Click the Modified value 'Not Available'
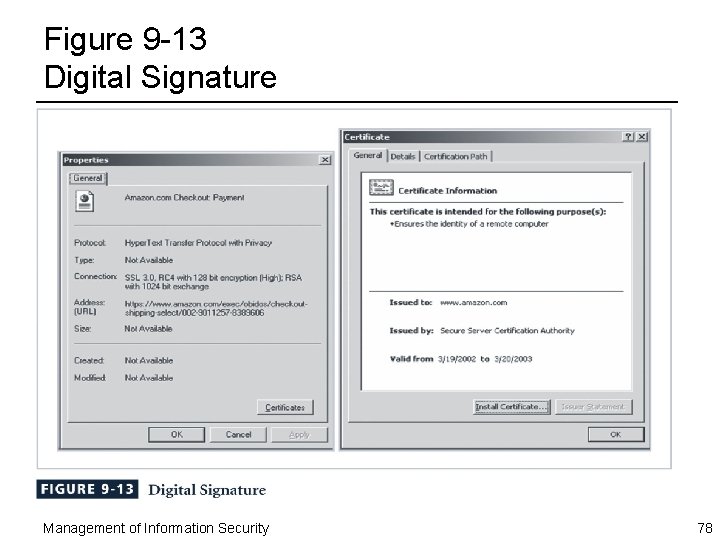Image resolution: width=720 pixels, height=540 pixels. [149, 378]
